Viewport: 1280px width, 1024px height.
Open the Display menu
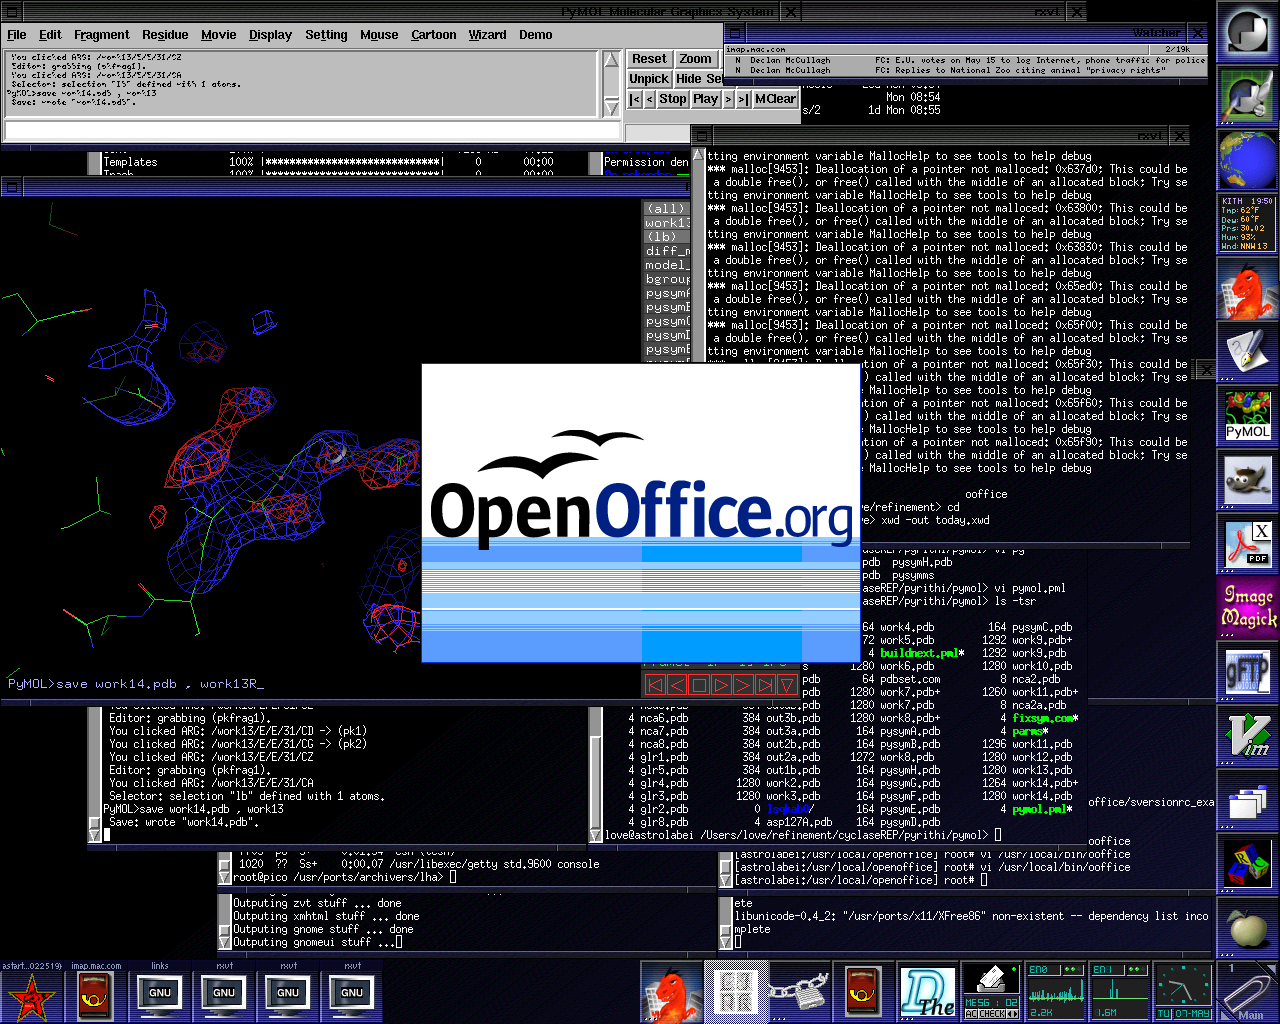click(270, 34)
